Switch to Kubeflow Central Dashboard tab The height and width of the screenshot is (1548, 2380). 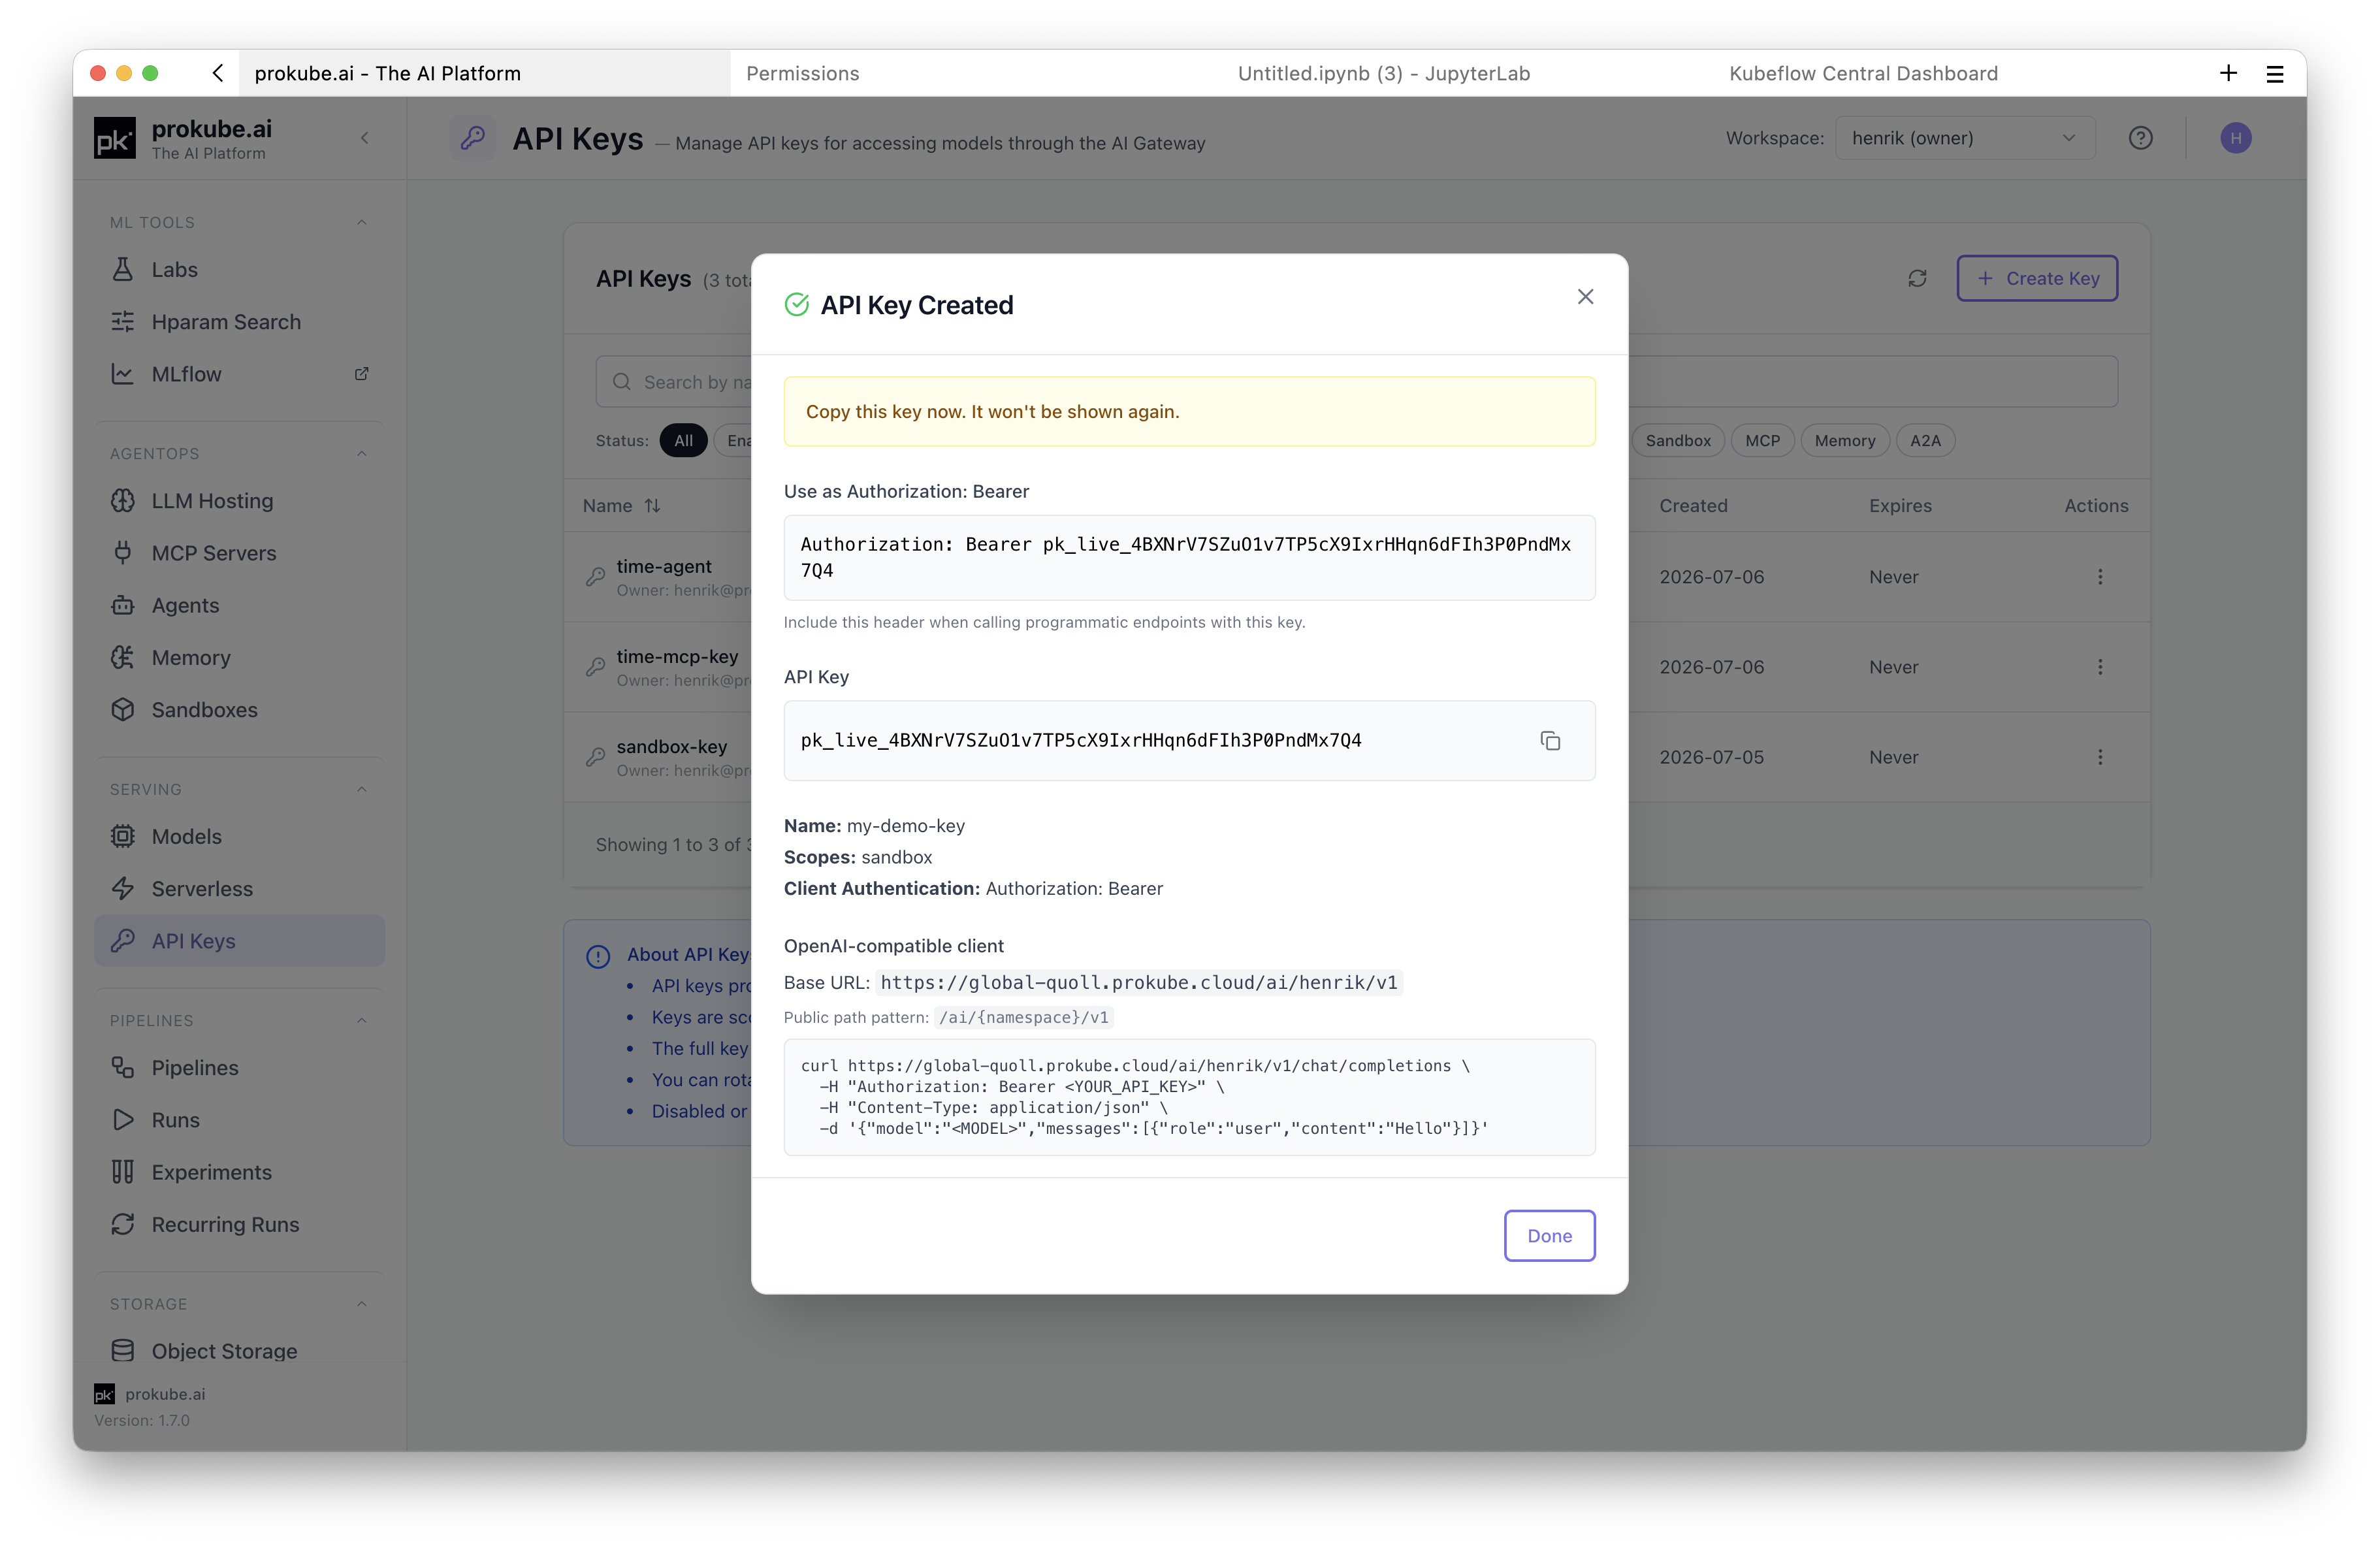pyautogui.click(x=1864, y=73)
